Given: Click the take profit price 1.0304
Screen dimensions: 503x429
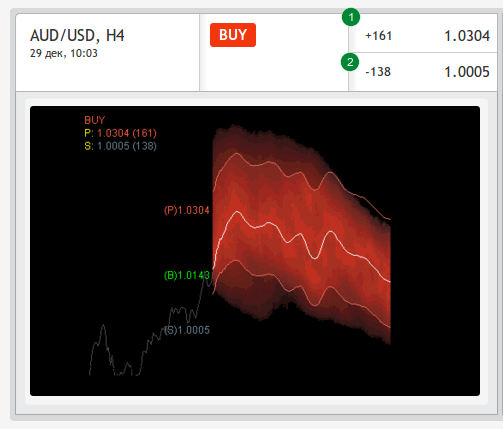Looking at the screenshot, I should 467,36.
